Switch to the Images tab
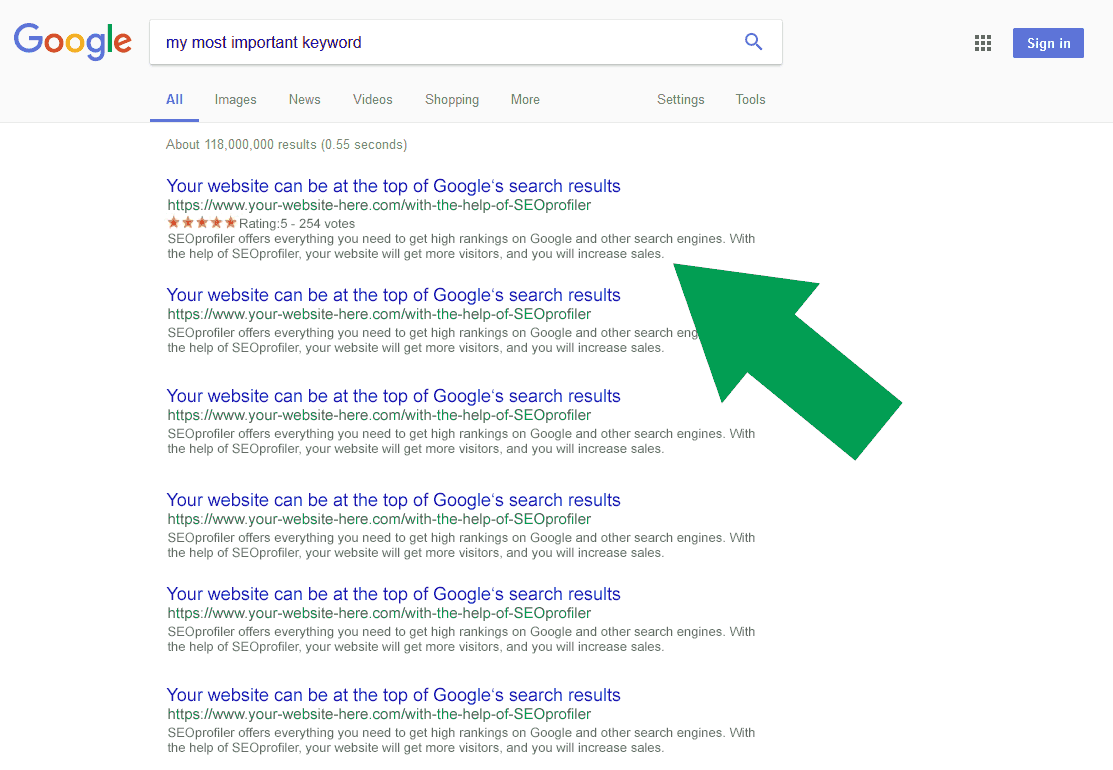The width and height of the screenshot is (1113, 770). pos(235,100)
